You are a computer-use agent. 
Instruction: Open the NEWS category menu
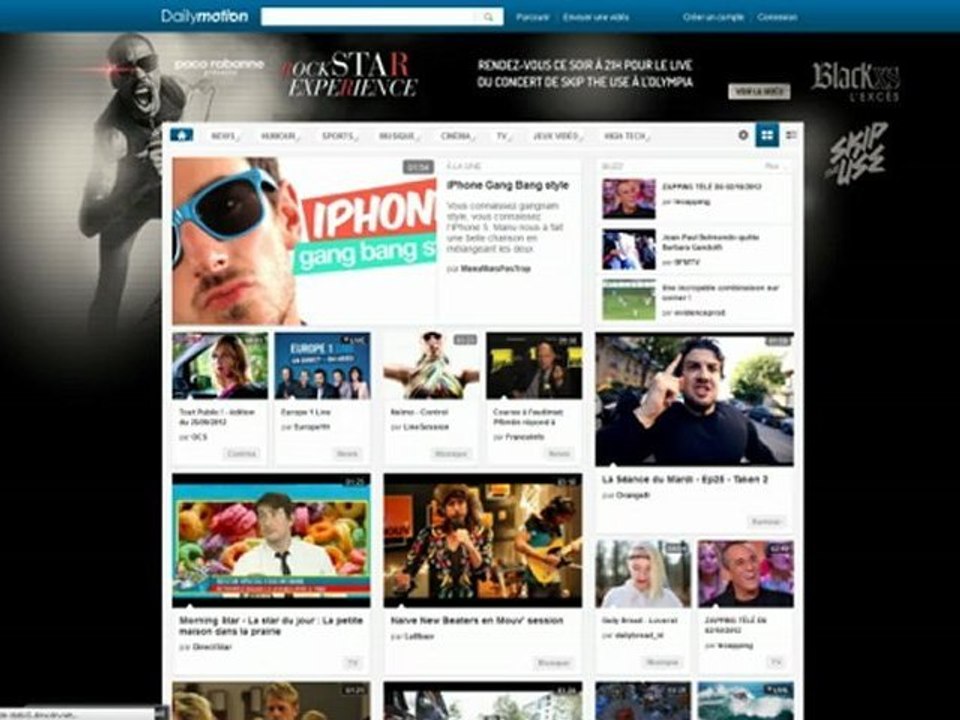coord(225,136)
